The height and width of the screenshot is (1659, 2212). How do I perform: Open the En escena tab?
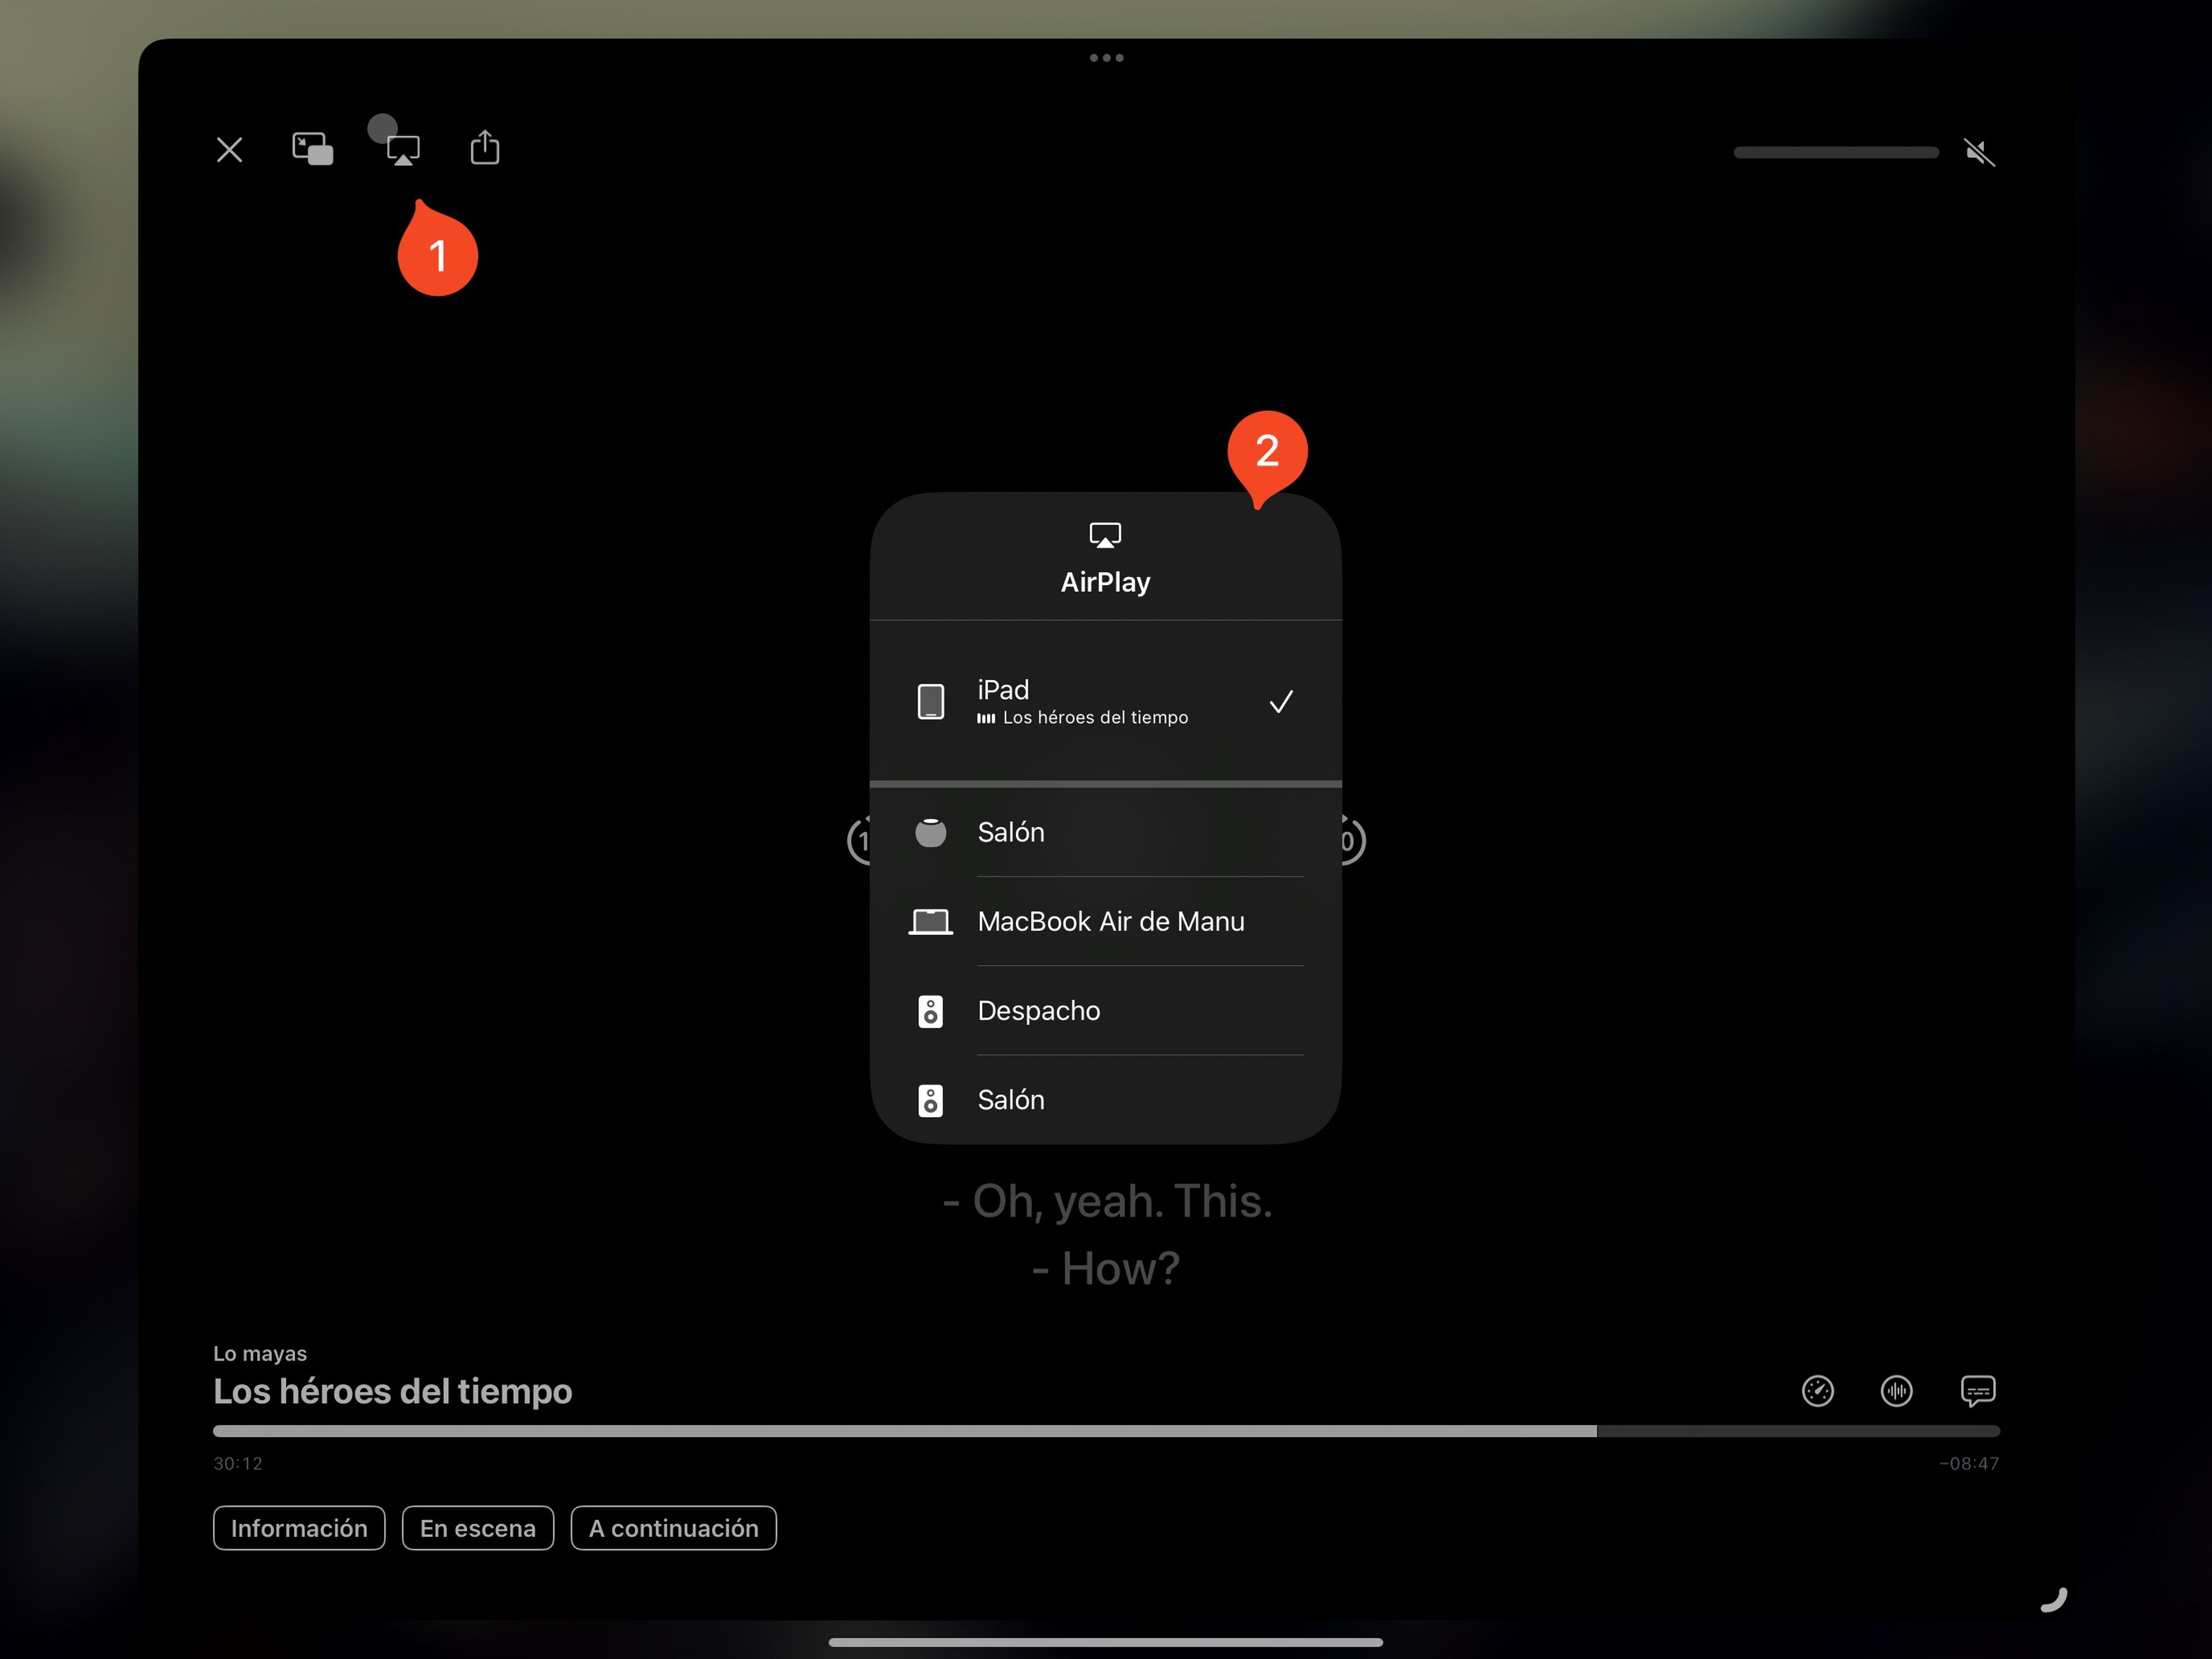pyautogui.click(x=478, y=1528)
